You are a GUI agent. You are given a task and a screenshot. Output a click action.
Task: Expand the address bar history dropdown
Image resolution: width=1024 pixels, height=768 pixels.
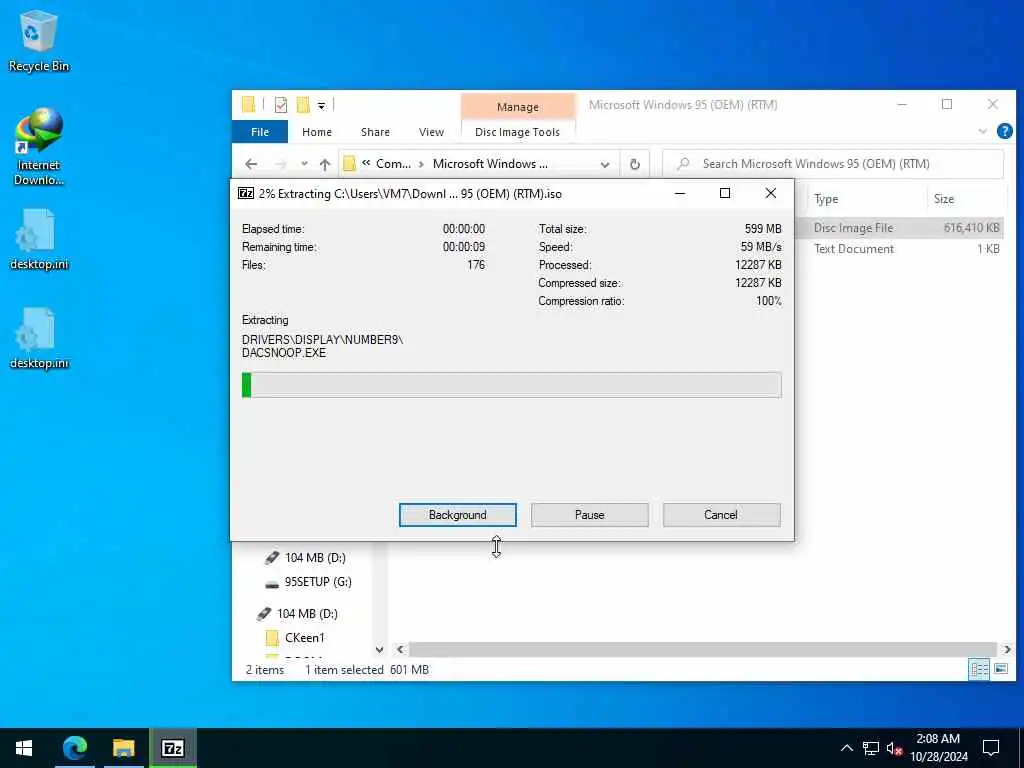coord(605,165)
